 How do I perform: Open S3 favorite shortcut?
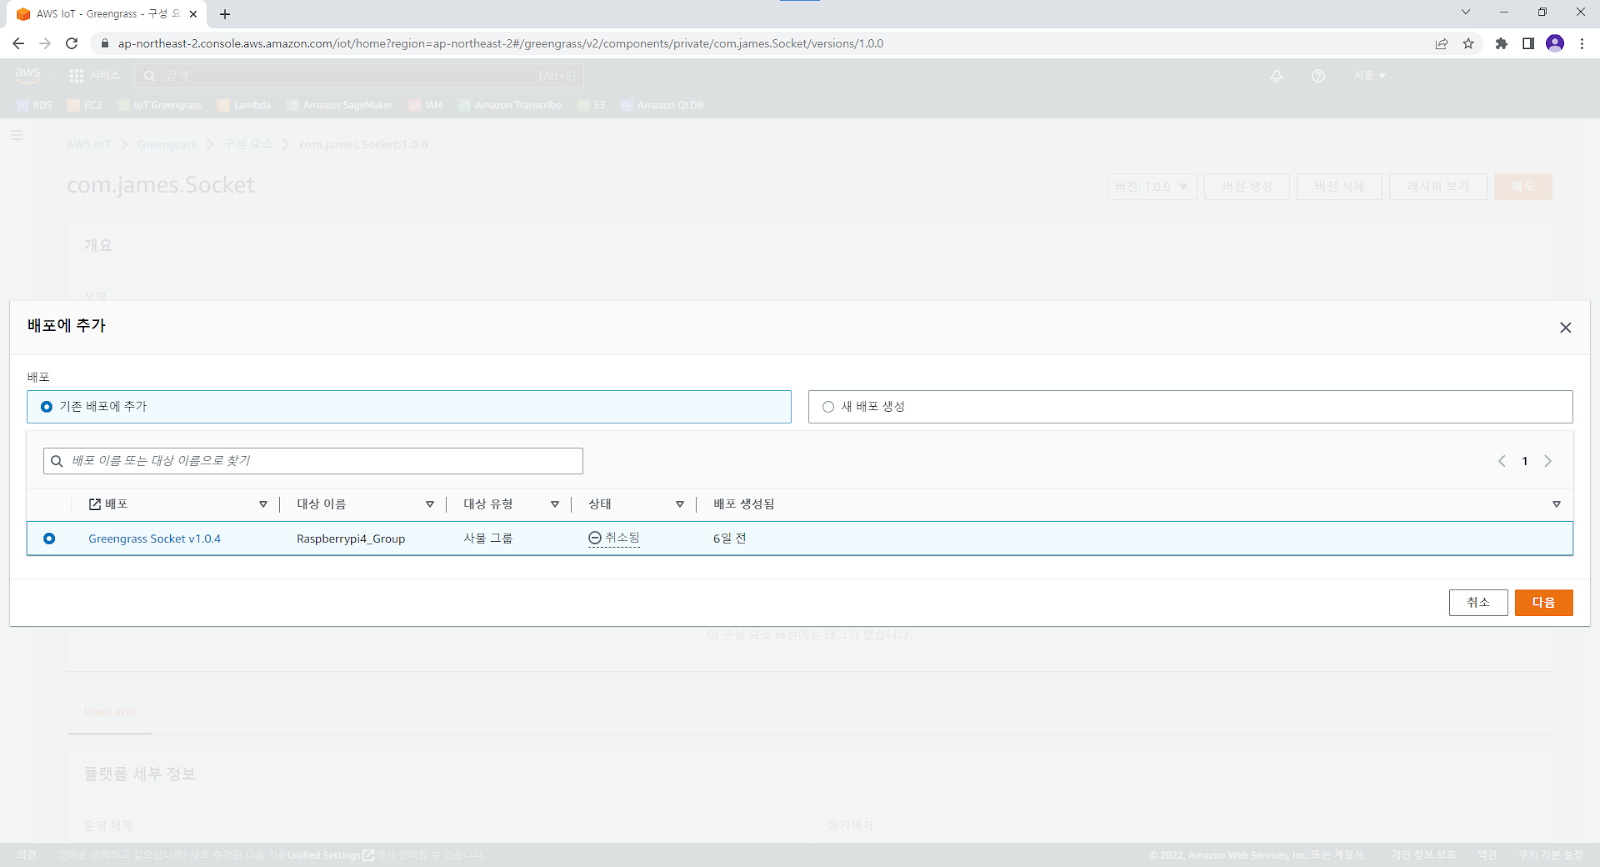(x=591, y=105)
